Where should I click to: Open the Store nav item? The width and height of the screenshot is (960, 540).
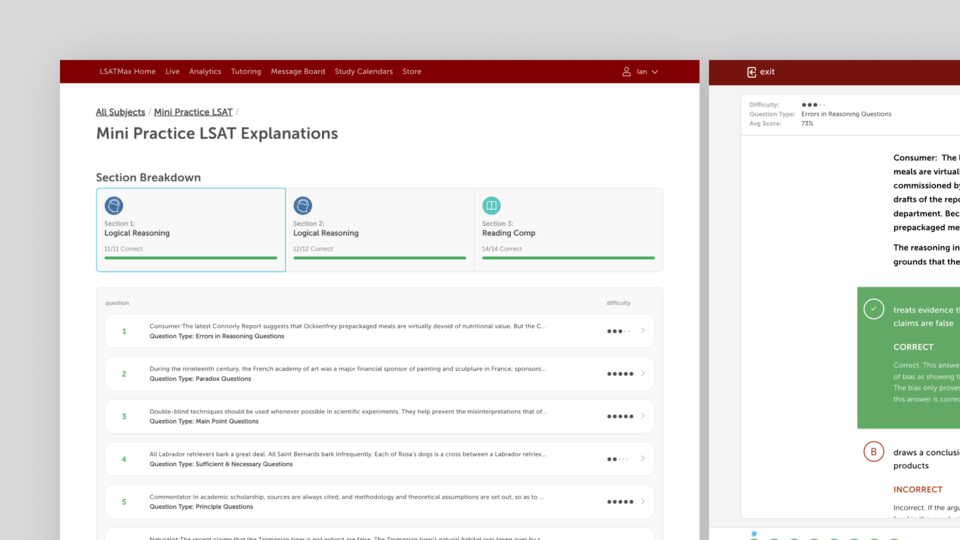[411, 72]
